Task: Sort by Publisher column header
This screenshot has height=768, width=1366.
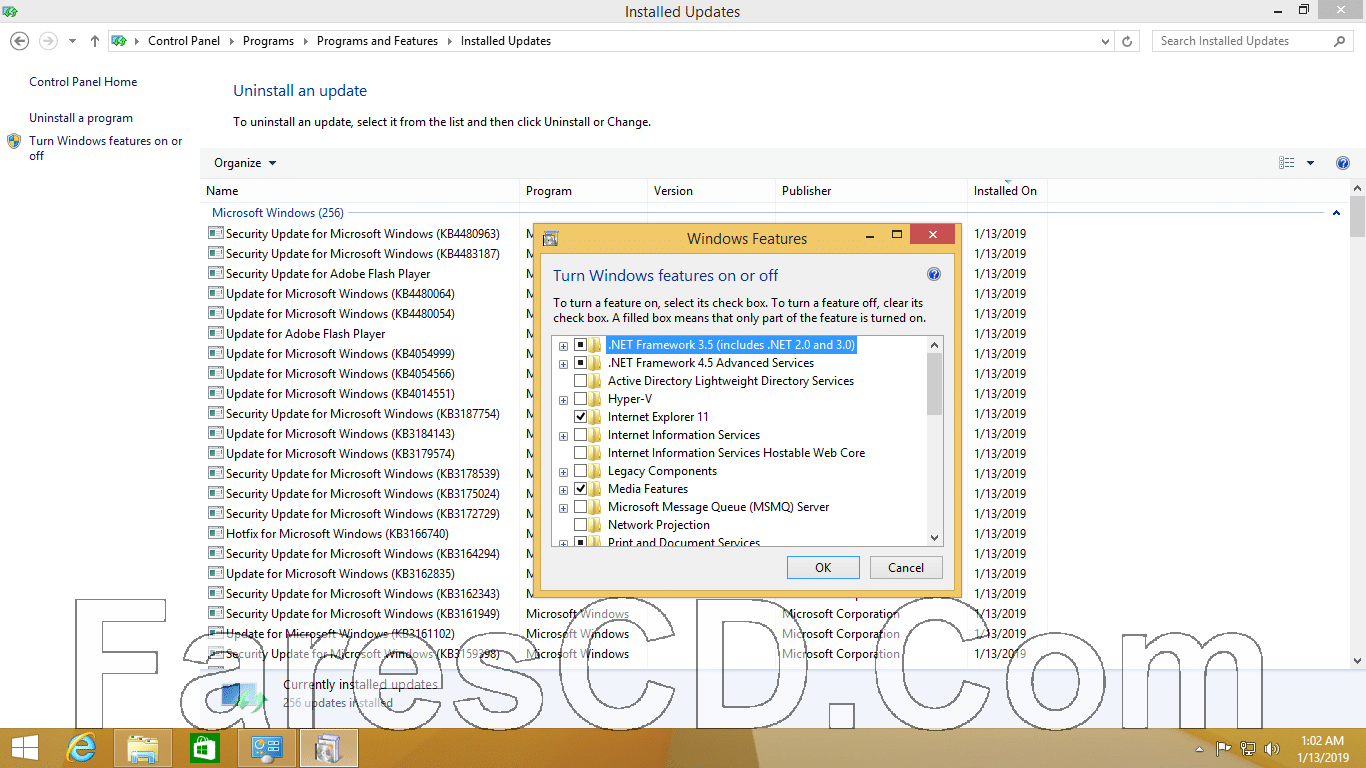Action: tap(871, 190)
